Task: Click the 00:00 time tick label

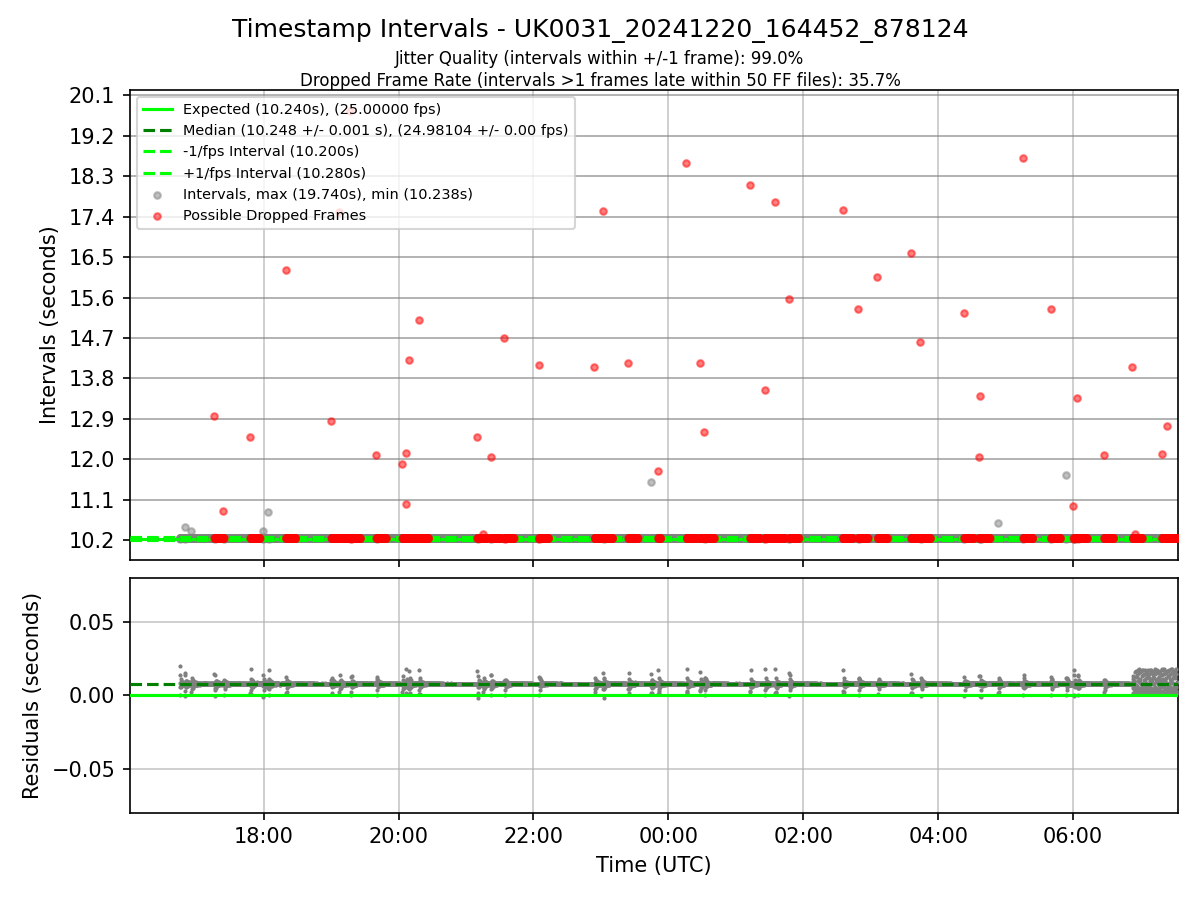Action: [668, 835]
